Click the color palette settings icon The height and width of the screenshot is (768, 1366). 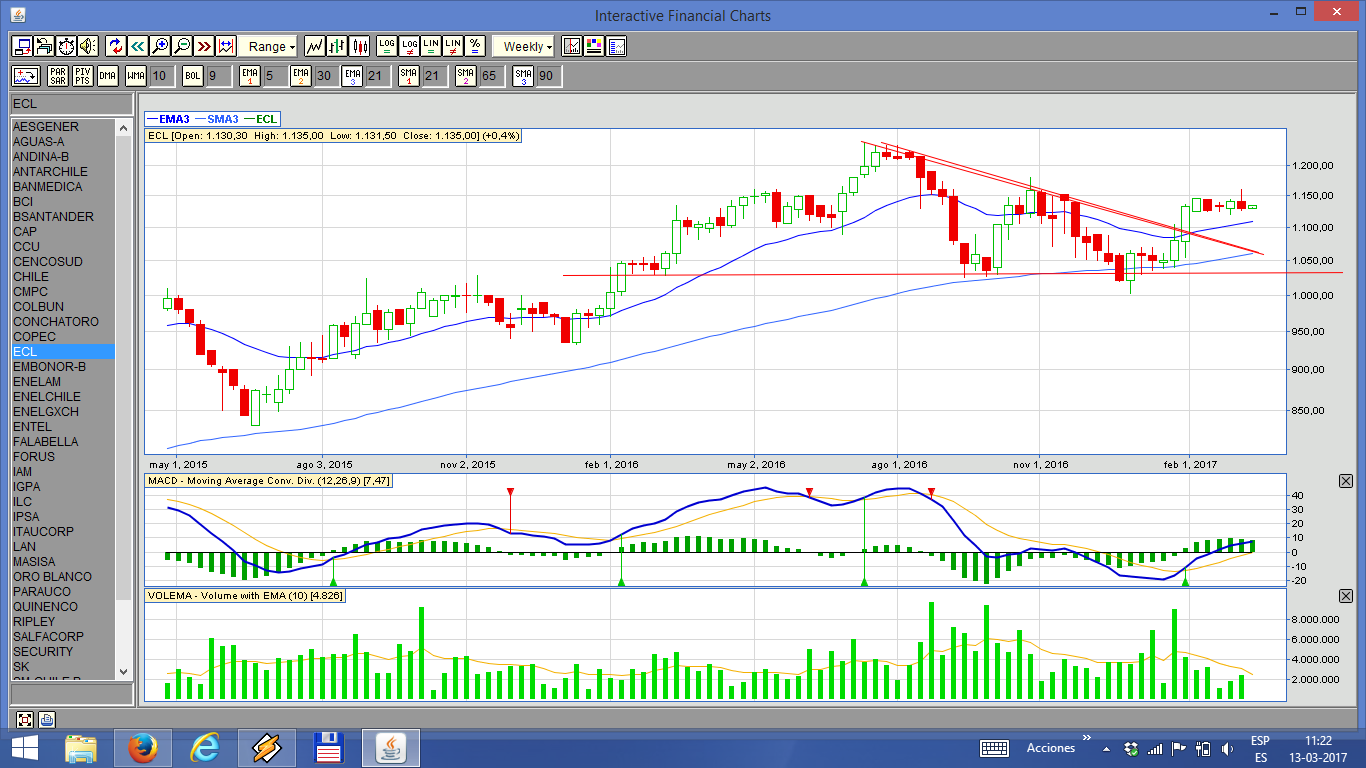pos(594,46)
